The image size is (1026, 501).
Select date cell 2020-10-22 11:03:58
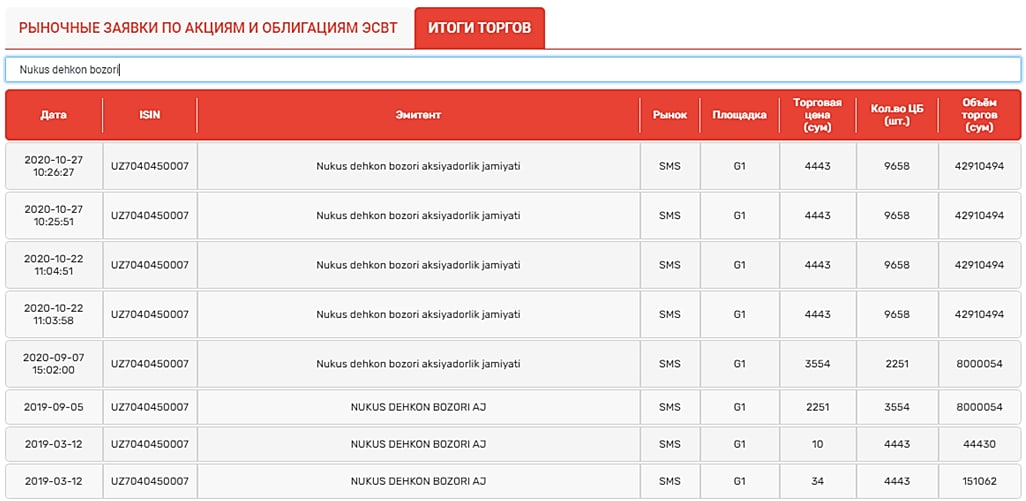tap(54, 315)
